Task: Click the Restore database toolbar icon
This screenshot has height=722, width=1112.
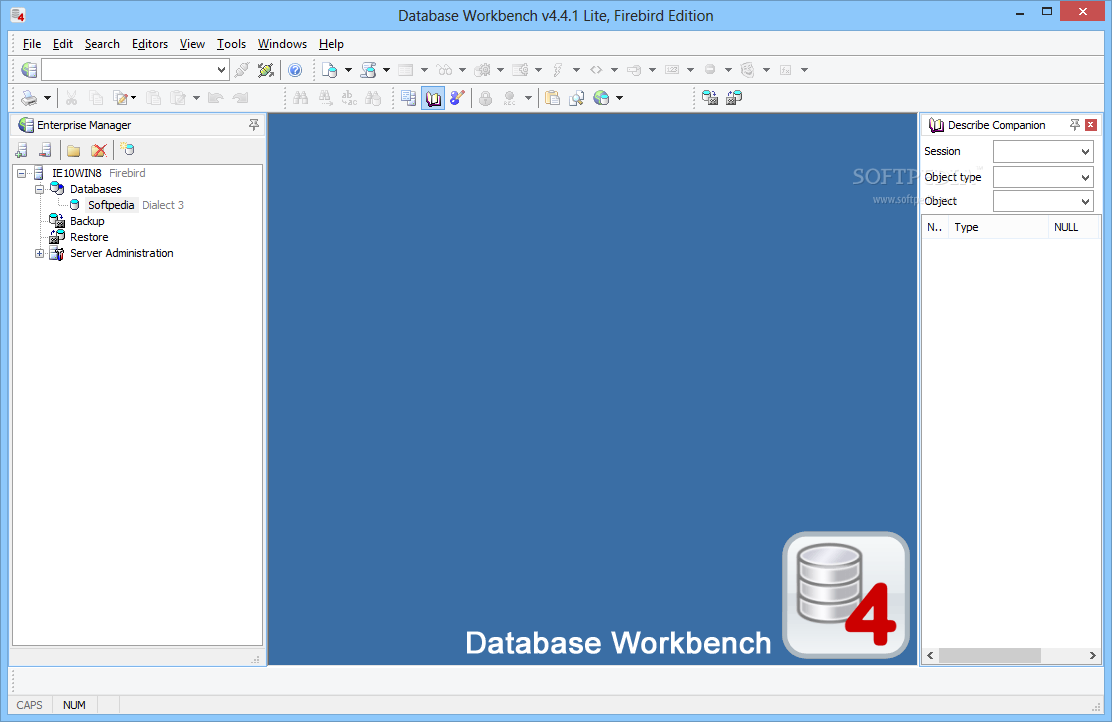Action: (734, 98)
